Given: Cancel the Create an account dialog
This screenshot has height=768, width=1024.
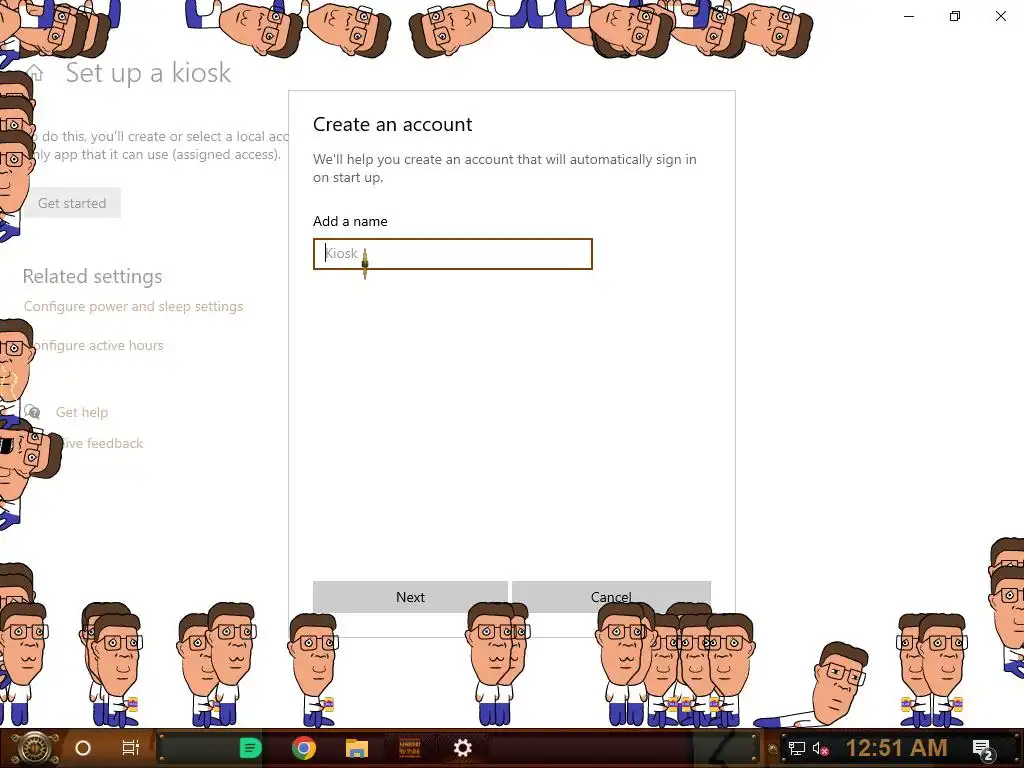Looking at the screenshot, I should point(611,597).
